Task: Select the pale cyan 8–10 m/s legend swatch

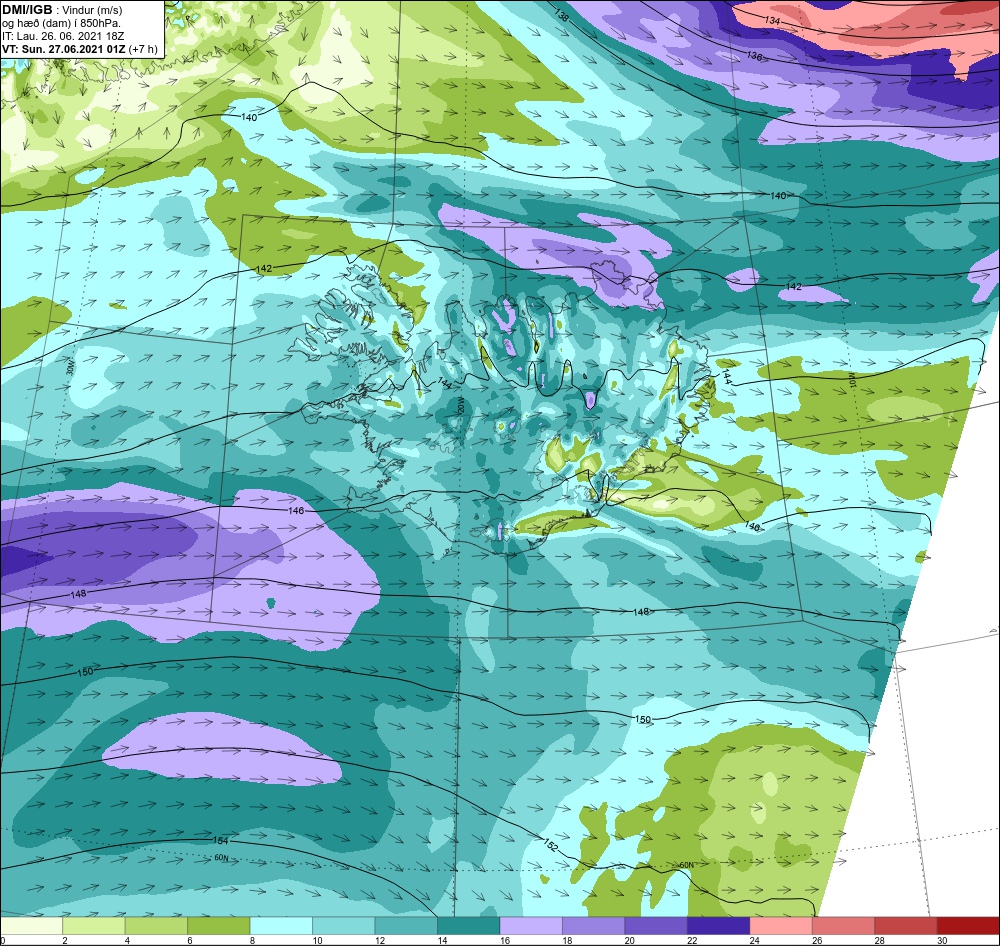Action: click(x=281, y=926)
